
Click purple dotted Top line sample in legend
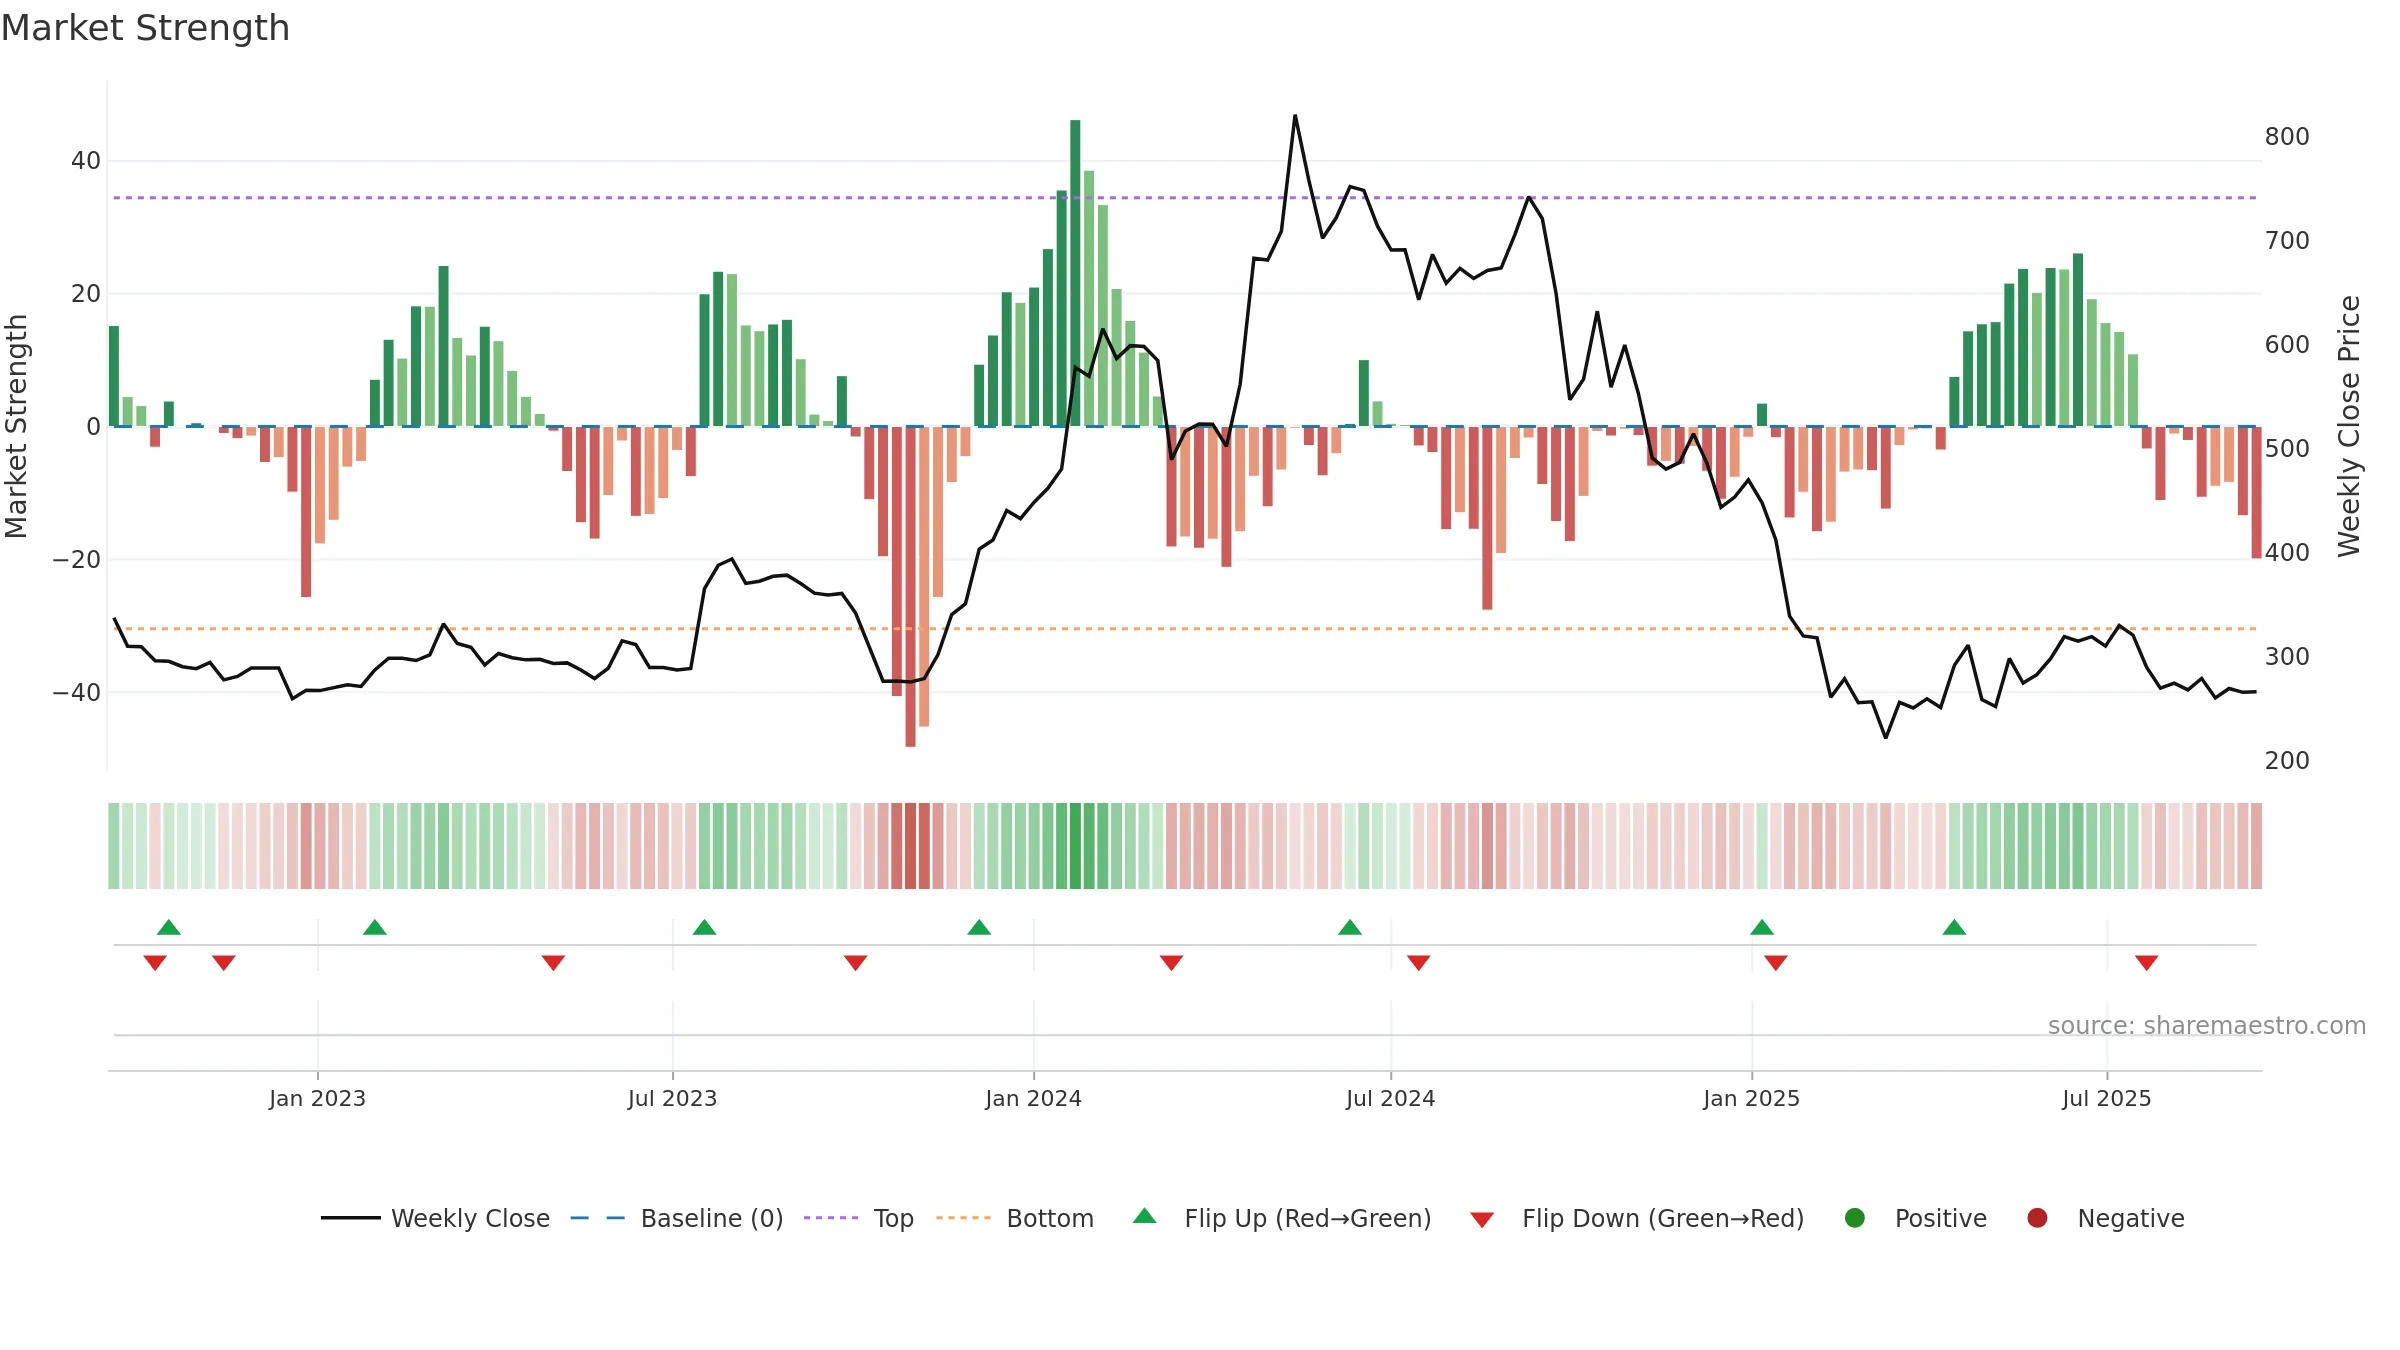click(x=831, y=1218)
